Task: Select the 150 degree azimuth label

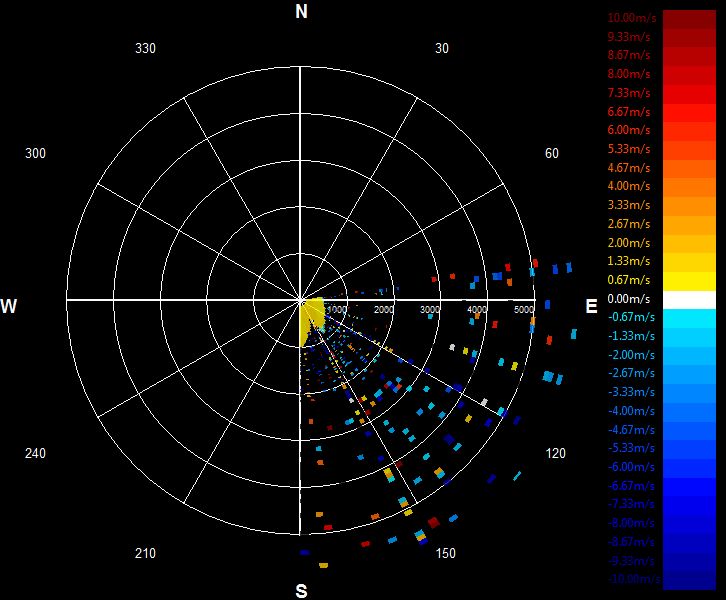Action: tap(445, 553)
